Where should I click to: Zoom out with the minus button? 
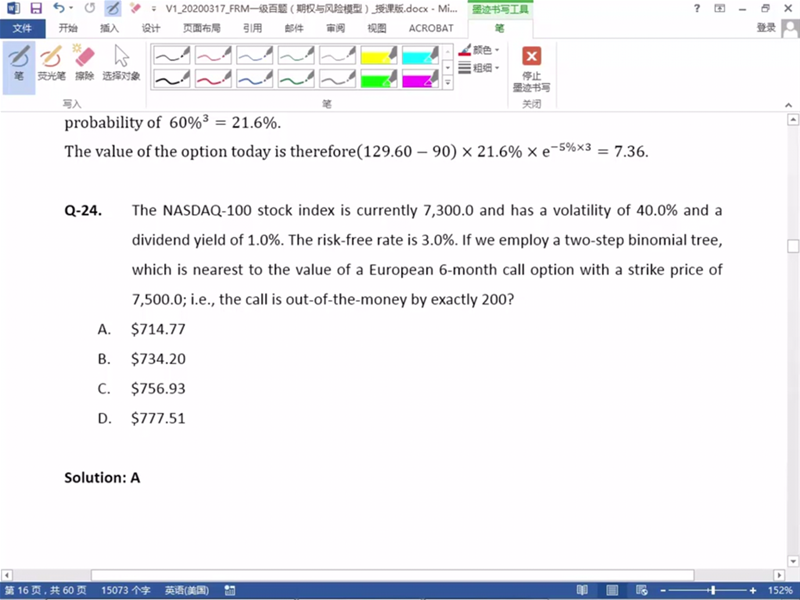point(663,590)
